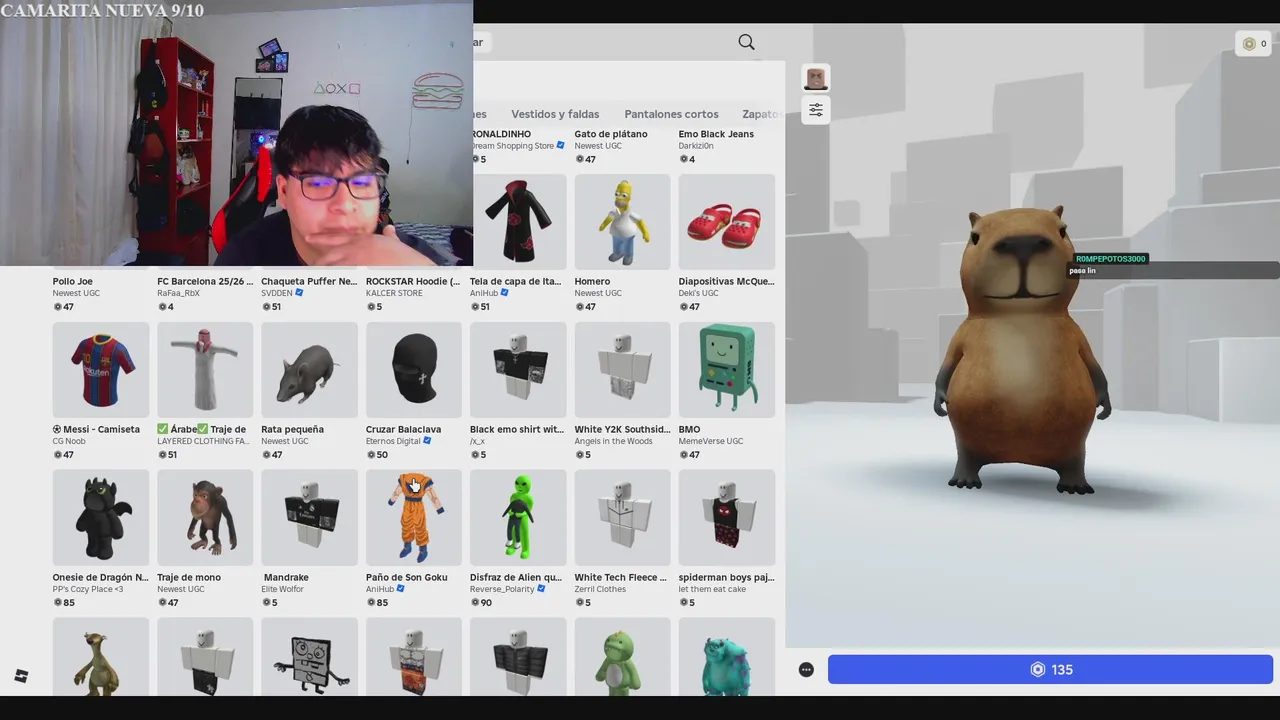Screen dimensions: 1280x720
Task: Select the Mandrake shirt item
Action: point(309,518)
